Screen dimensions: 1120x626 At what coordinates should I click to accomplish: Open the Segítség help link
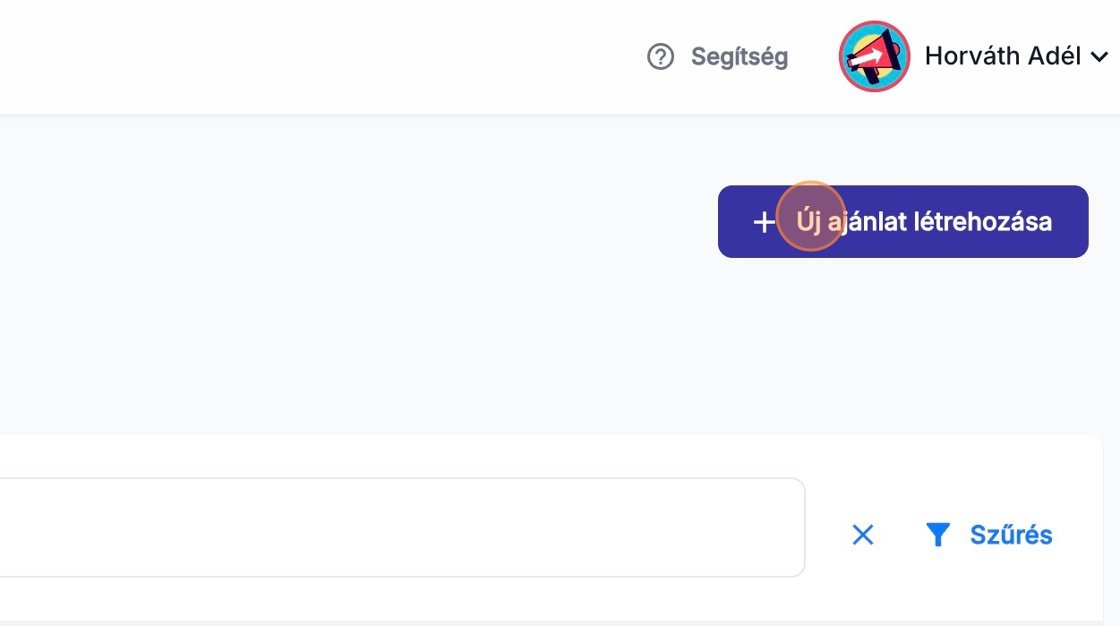coord(739,57)
